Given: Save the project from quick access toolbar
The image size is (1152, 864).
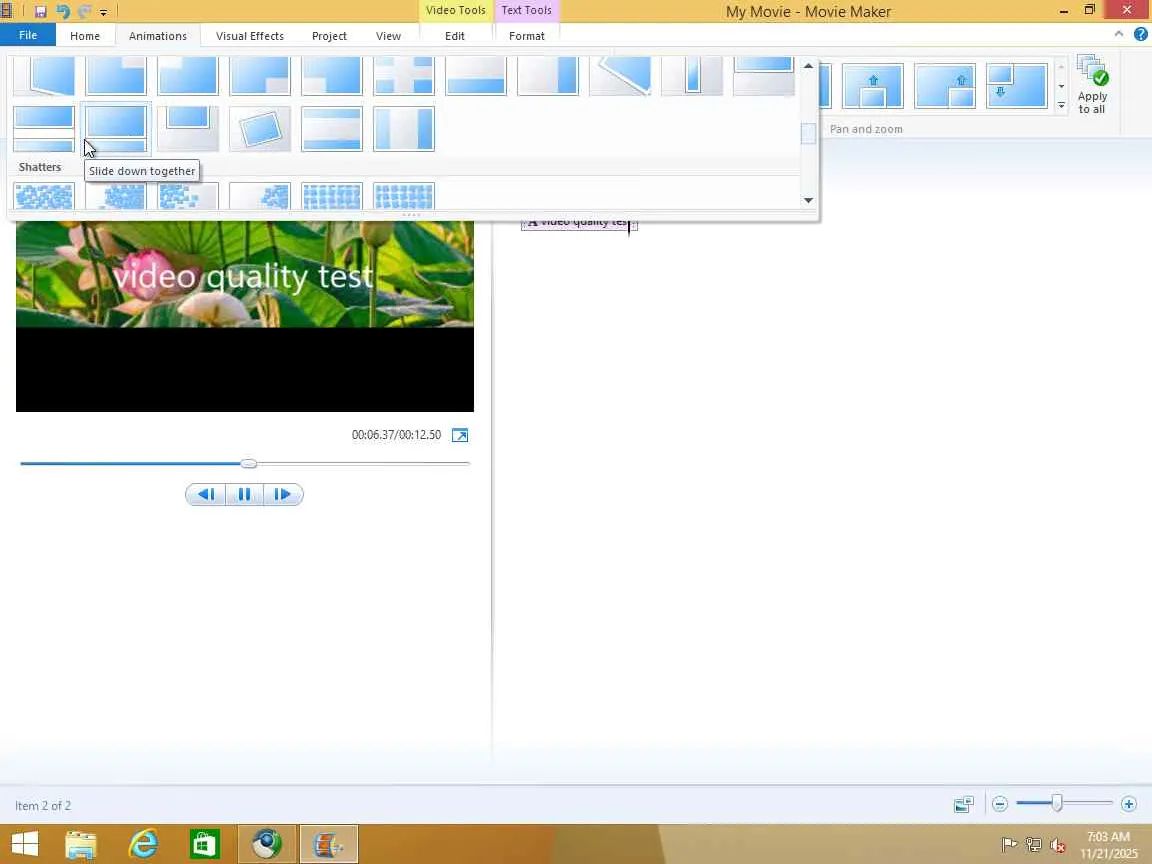Looking at the screenshot, I should [x=40, y=11].
